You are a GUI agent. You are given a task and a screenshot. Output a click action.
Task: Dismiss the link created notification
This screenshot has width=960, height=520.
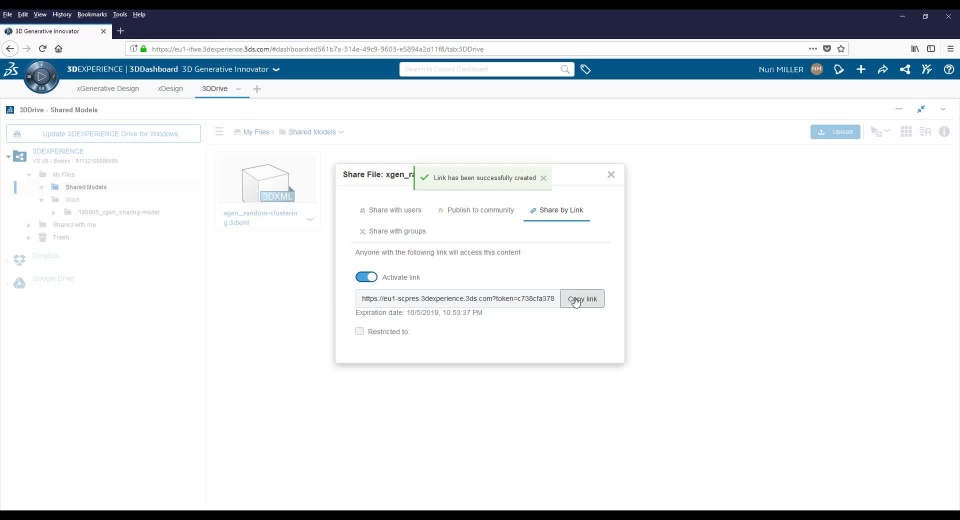(x=544, y=178)
